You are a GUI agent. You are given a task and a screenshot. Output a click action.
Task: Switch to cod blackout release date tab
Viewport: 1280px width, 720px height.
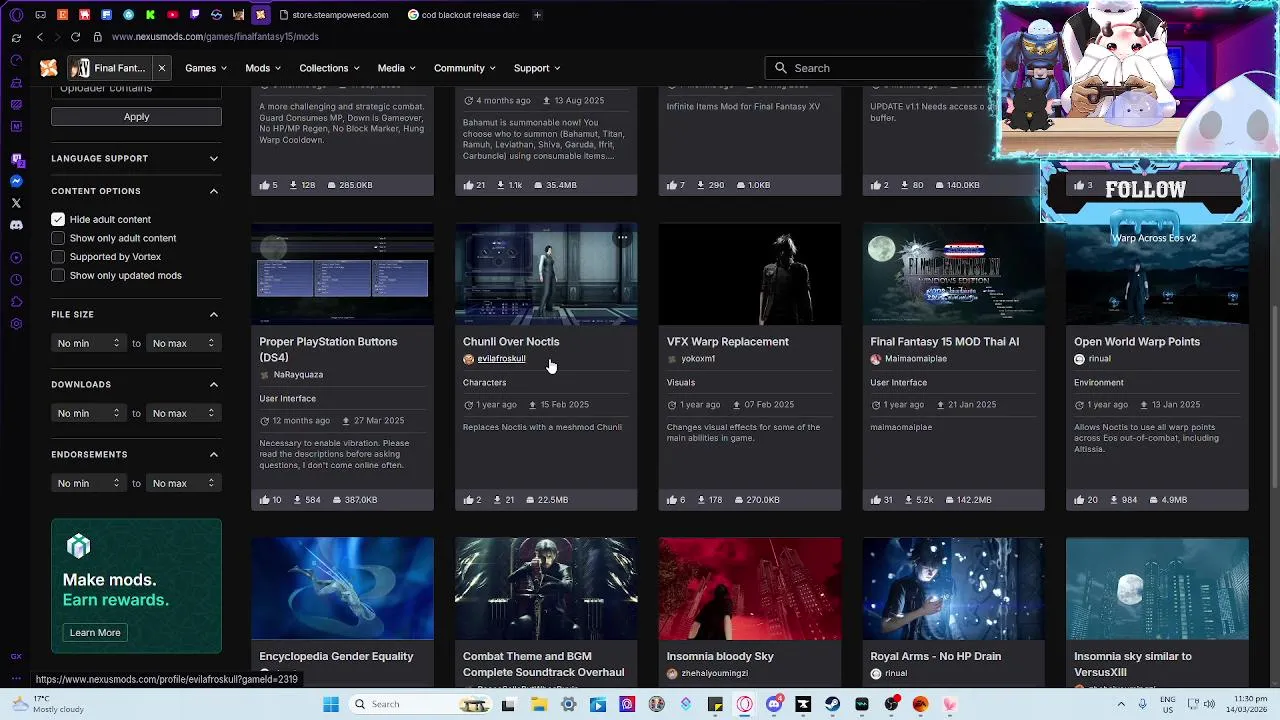[463, 15]
